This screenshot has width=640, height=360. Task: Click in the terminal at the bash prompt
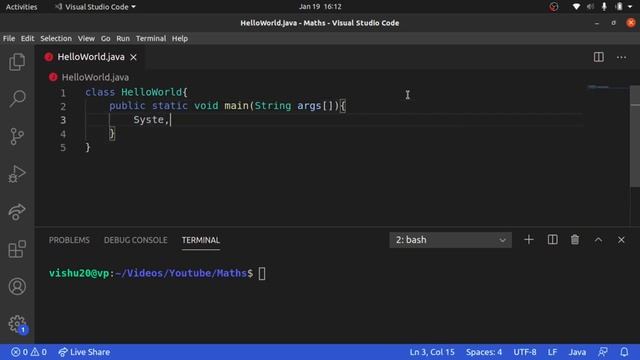click(x=262, y=273)
